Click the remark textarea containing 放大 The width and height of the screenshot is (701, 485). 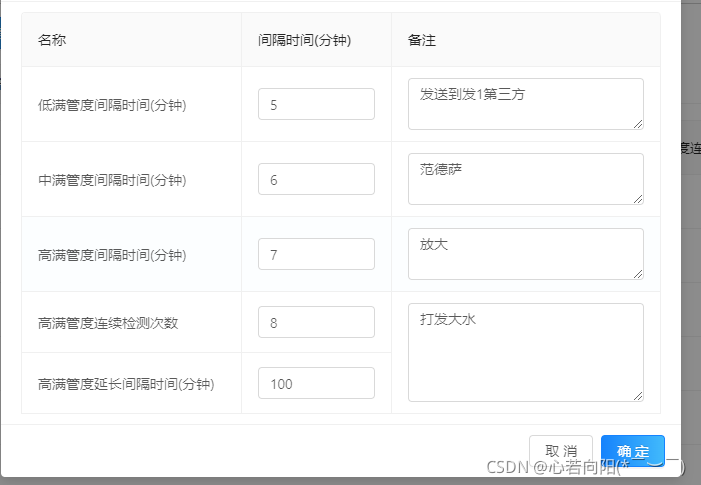pyautogui.click(x=526, y=254)
